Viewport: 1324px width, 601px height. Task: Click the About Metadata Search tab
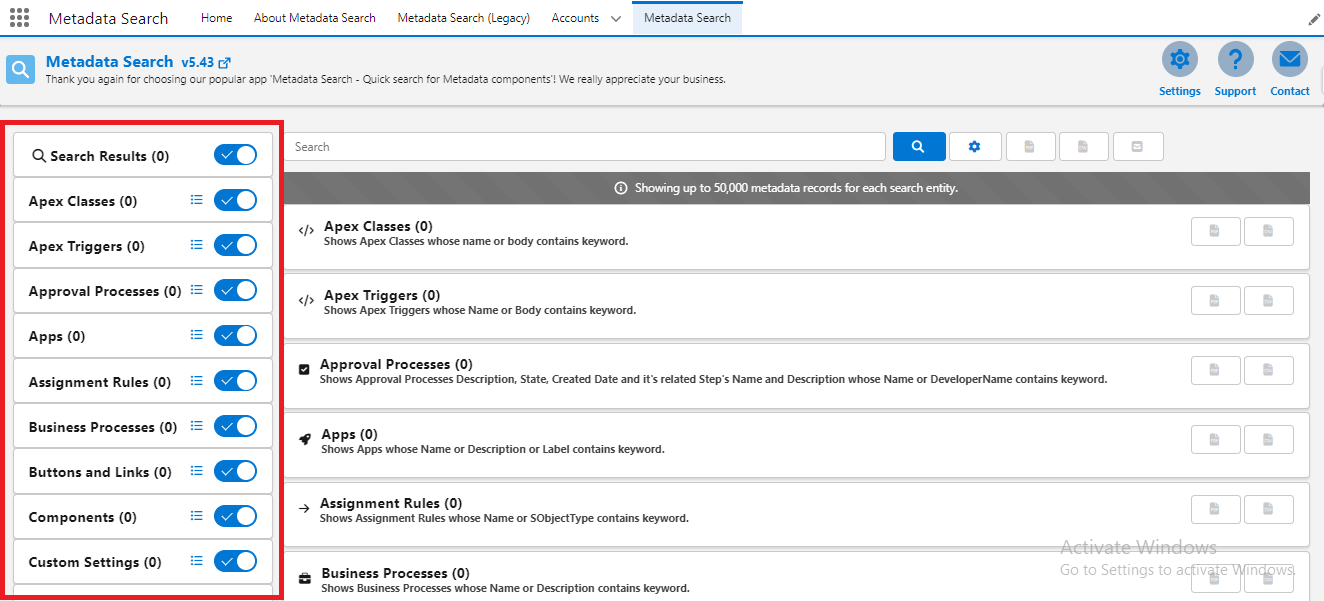[314, 18]
